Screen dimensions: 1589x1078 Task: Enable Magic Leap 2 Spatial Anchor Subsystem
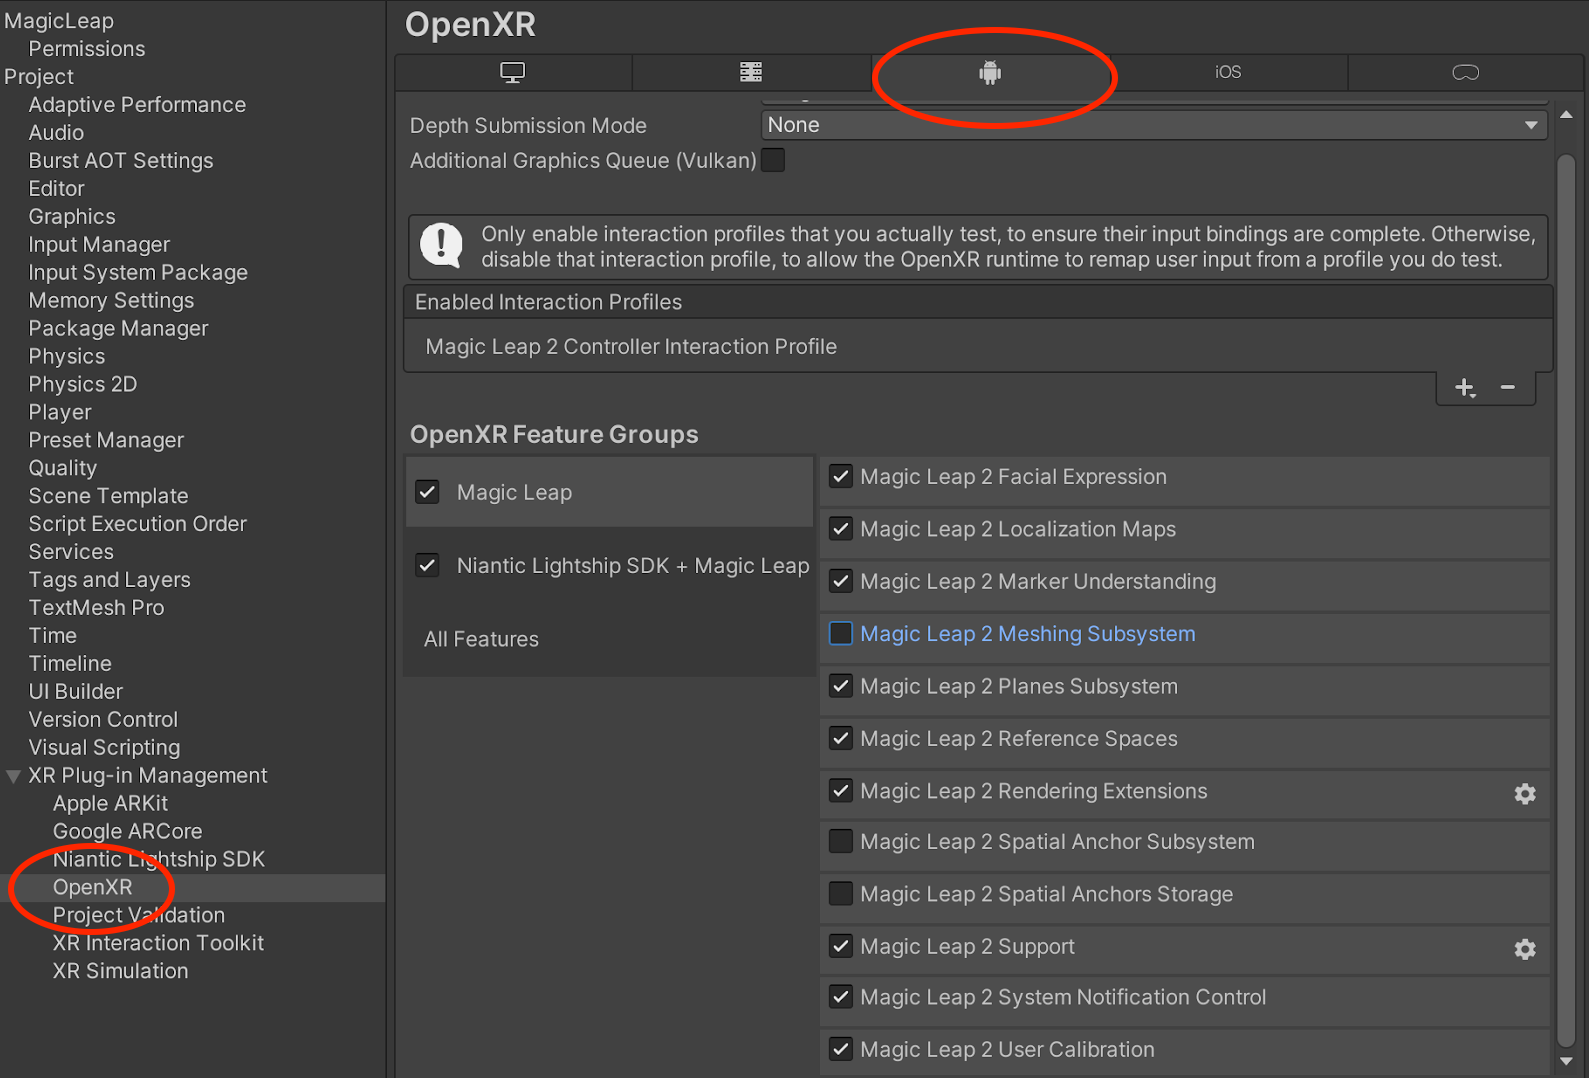click(x=841, y=842)
